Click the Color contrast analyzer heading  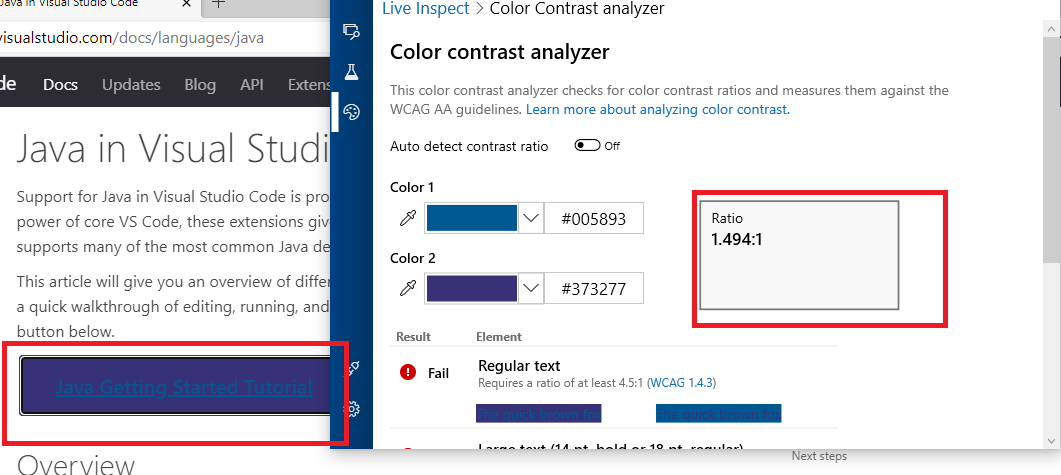point(500,52)
